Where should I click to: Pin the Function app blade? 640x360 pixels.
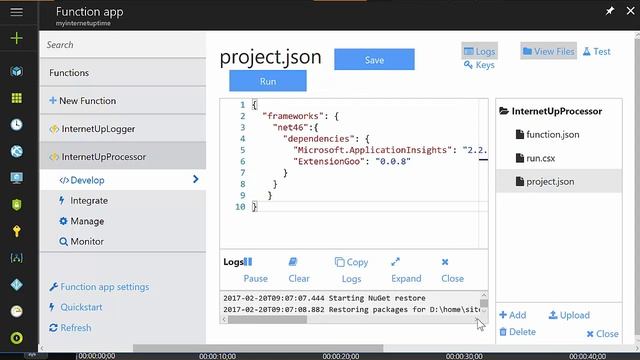coord(610,11)
